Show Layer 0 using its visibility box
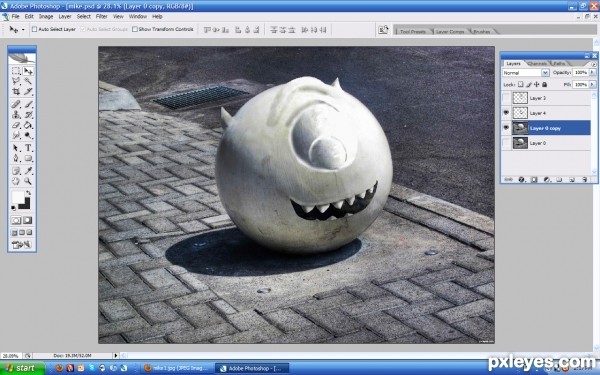The image size is (600, 375). 506,143
